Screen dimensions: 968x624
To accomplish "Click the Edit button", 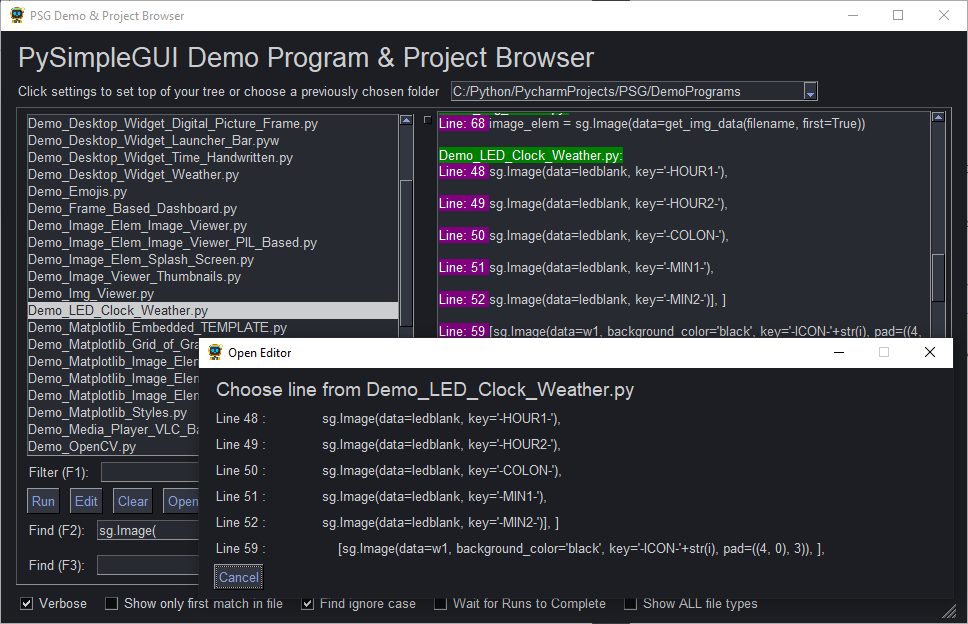I will click(86, 501).
